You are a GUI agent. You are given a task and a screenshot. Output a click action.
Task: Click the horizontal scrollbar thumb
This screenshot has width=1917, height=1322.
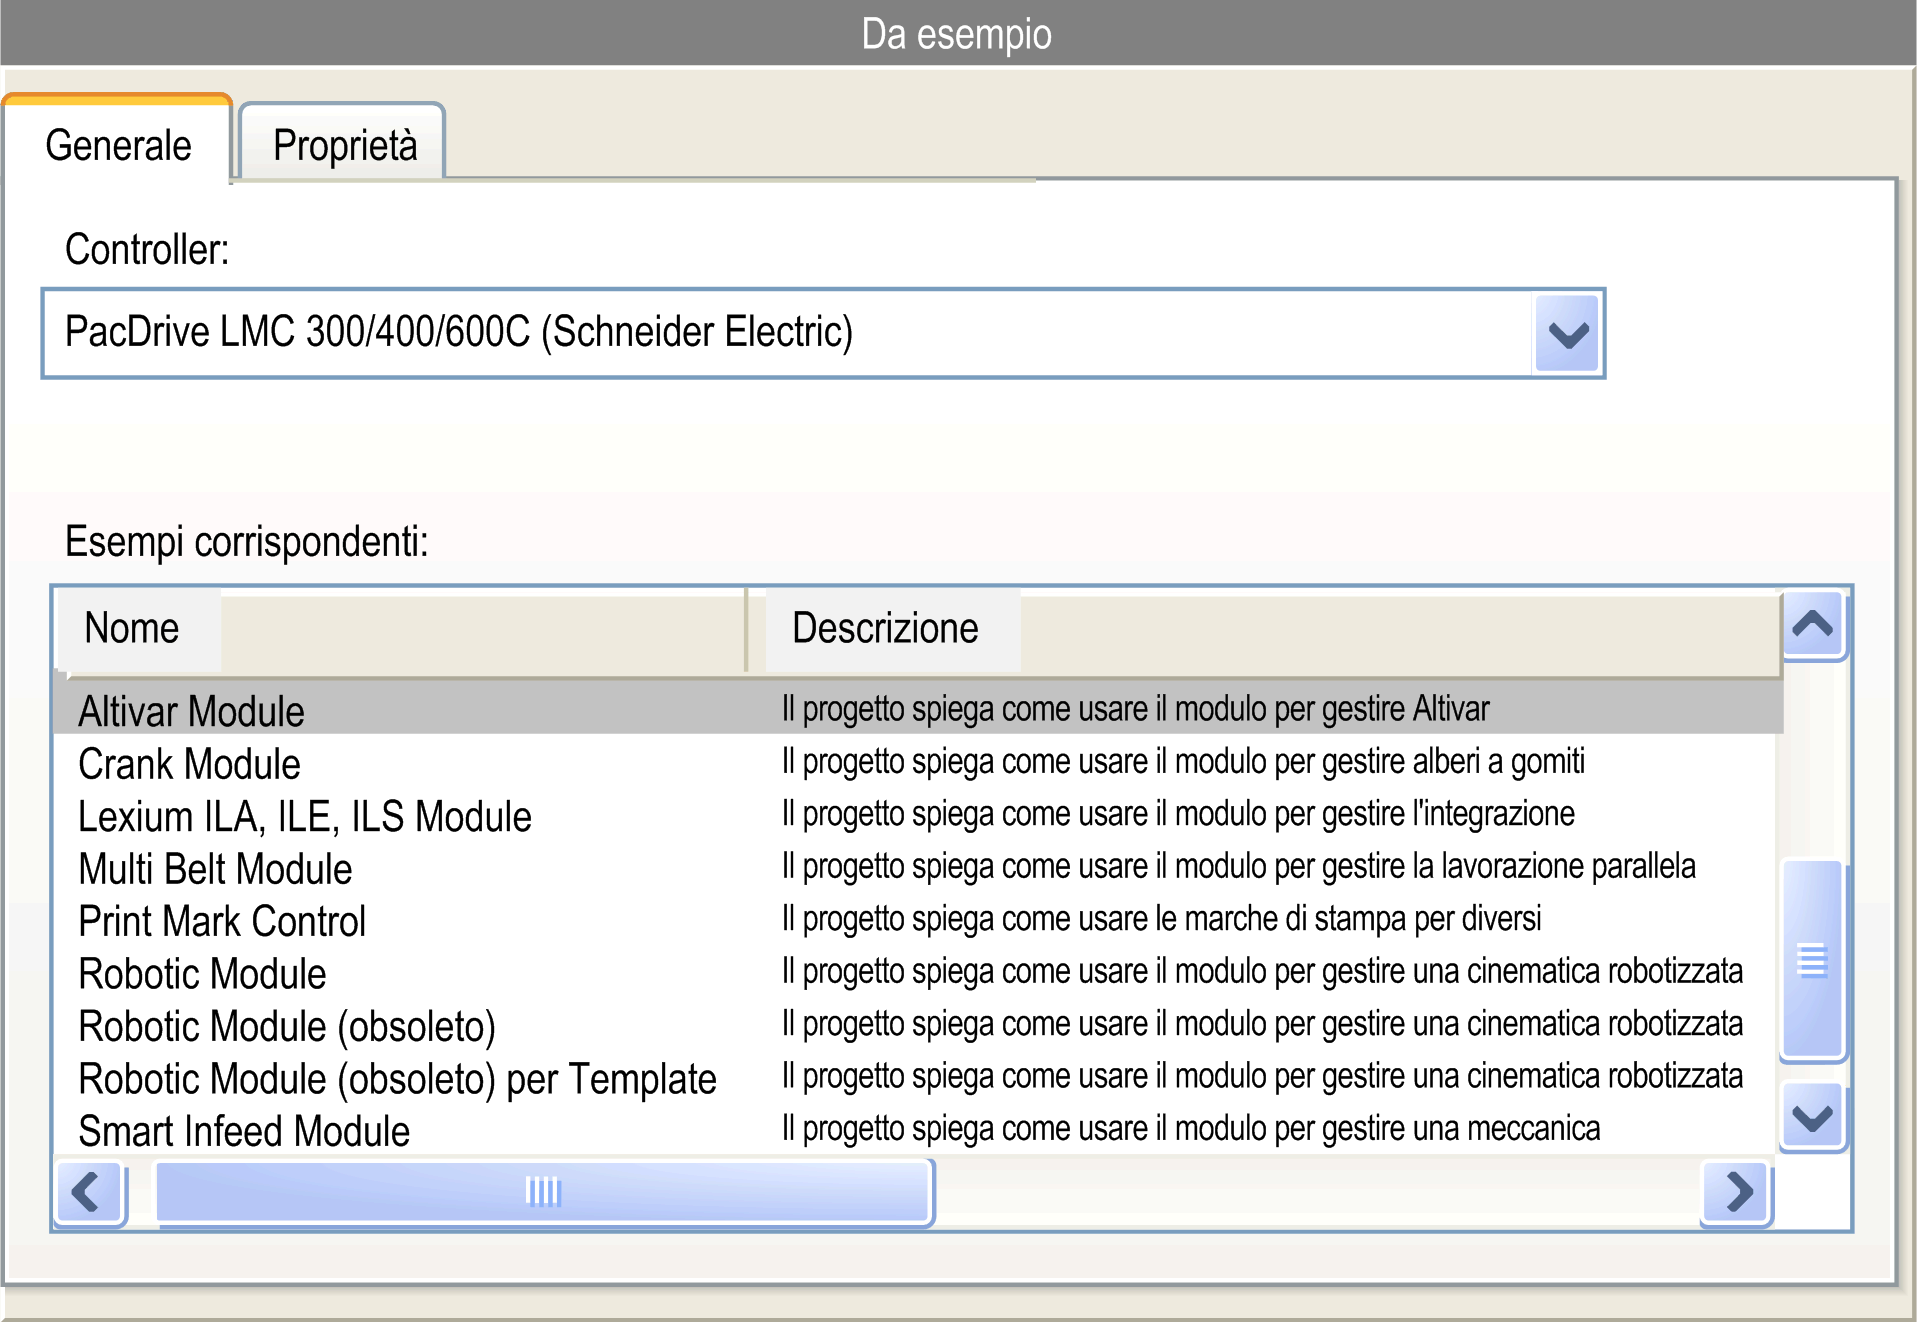(544, 1192)
